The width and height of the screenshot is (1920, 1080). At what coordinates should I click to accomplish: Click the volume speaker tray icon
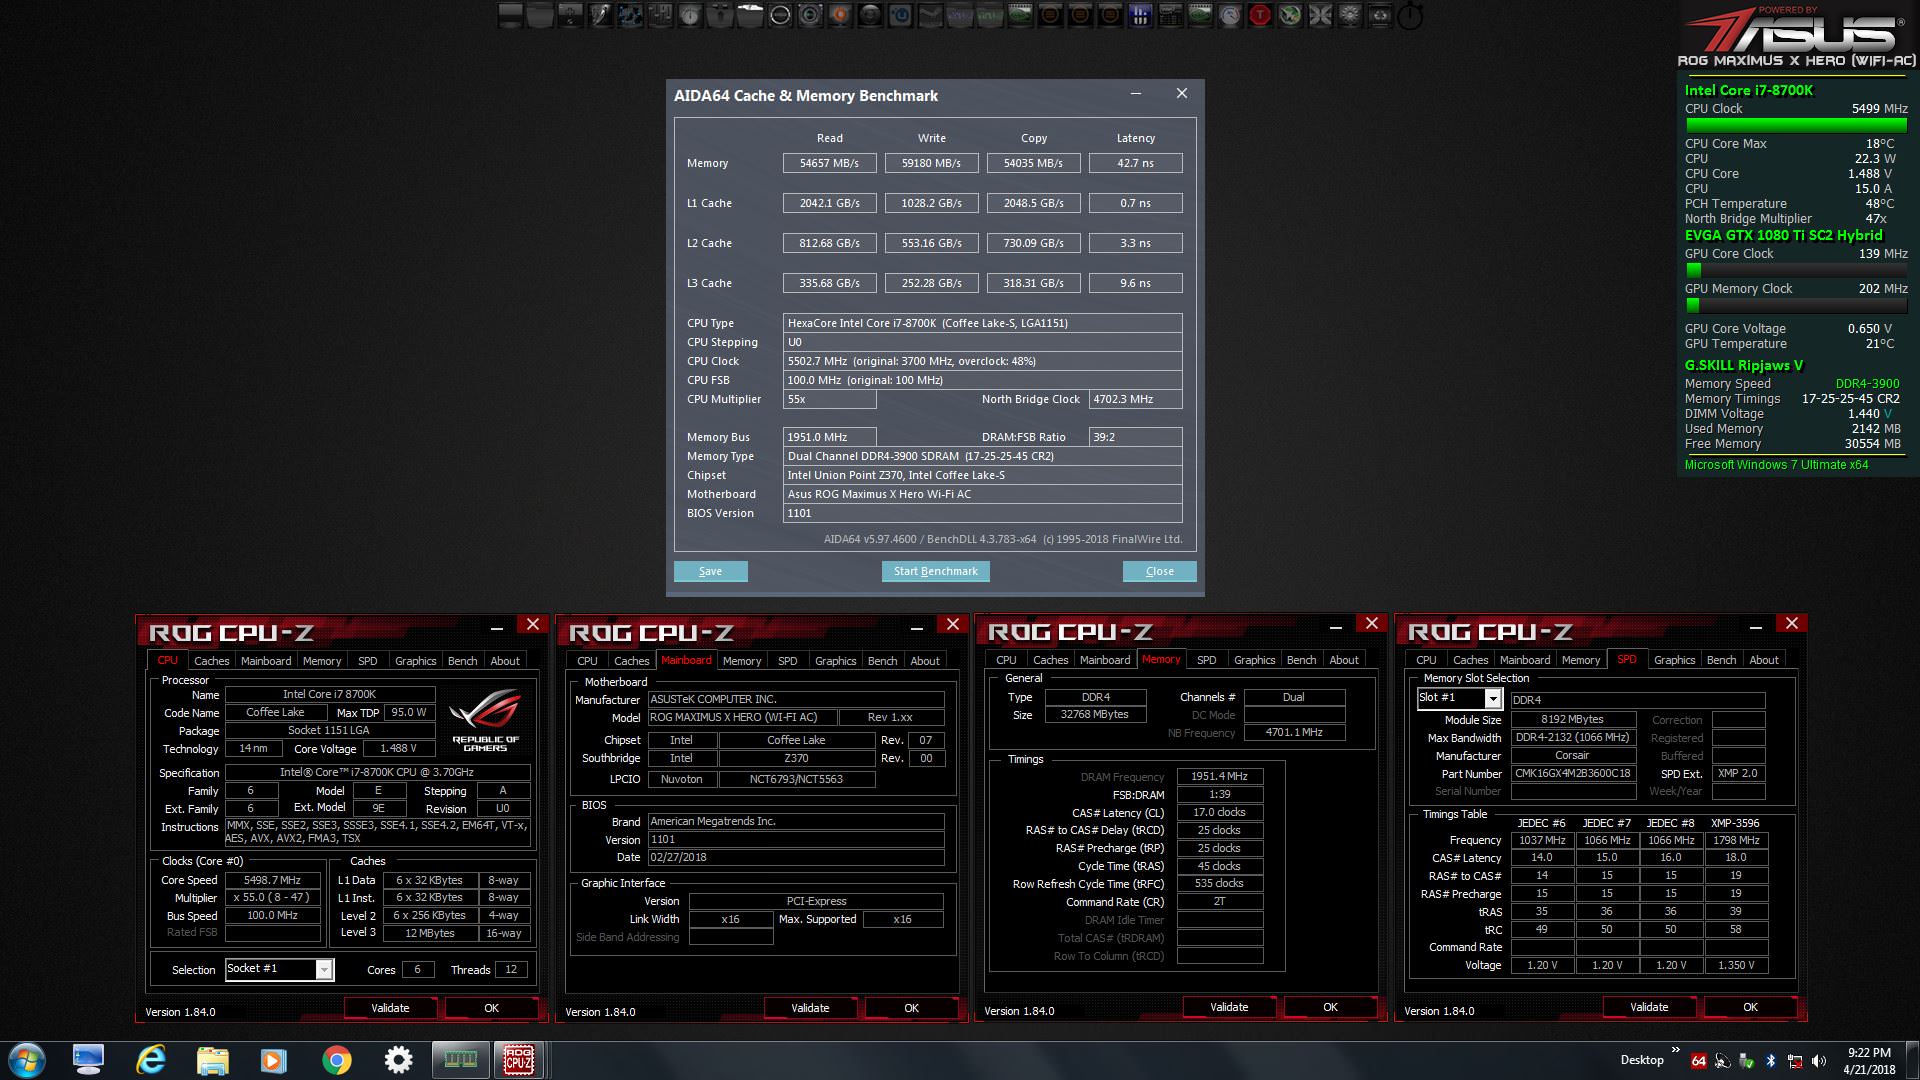pos(1819,1061)
